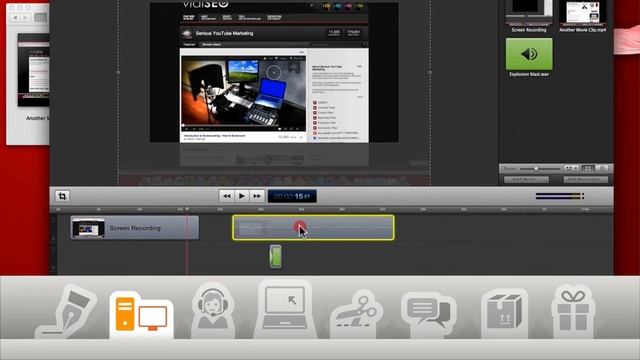Click the playhead marker on timeline ruler
The width and height of the screenshot is (640, 360).
(x=187, y=209)
